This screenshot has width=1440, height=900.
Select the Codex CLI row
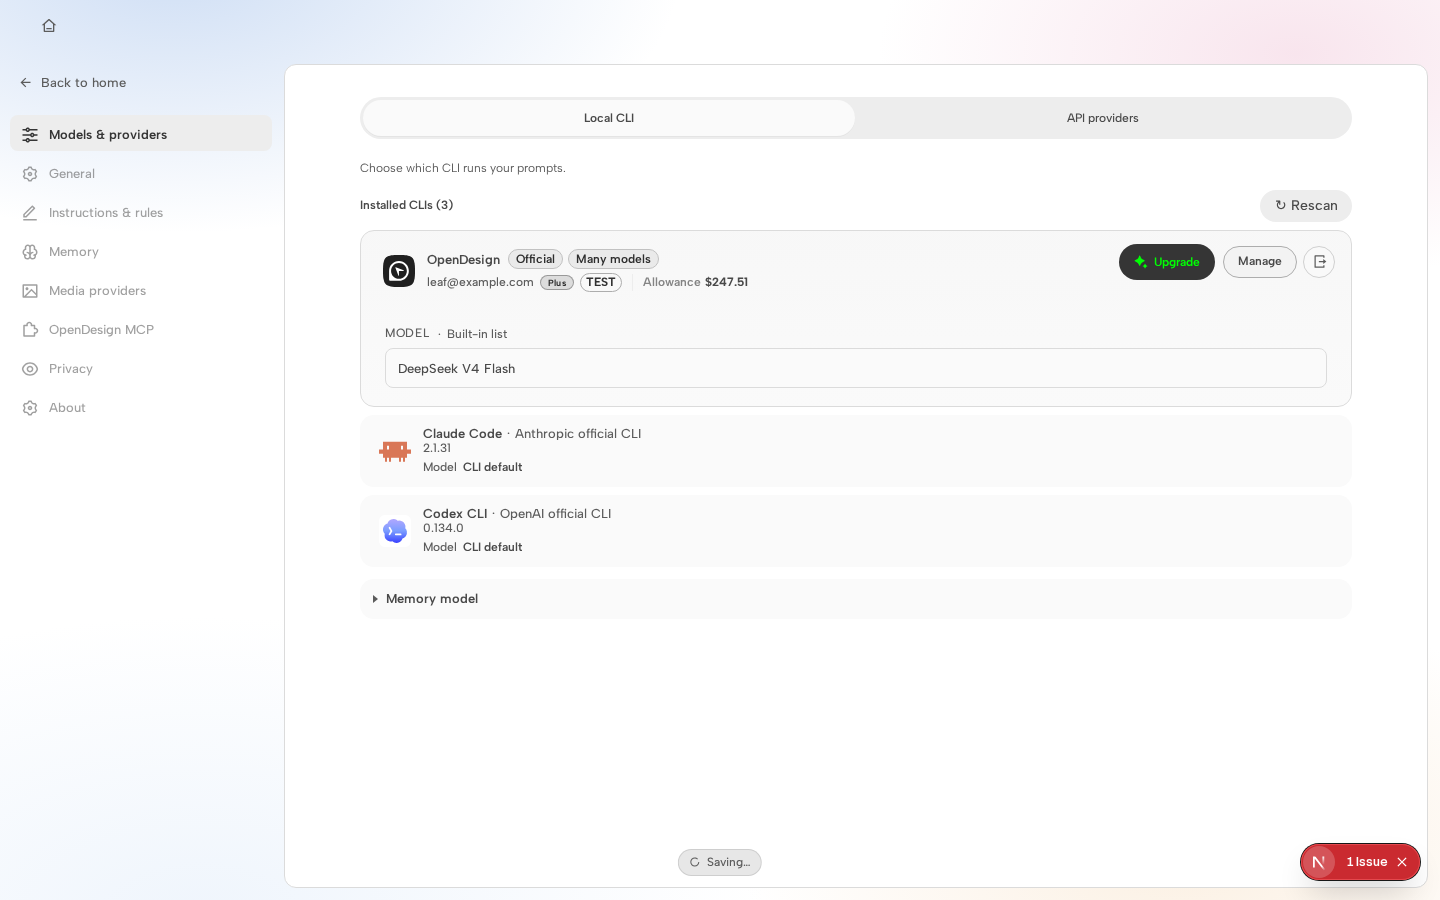tap(856, 531)
